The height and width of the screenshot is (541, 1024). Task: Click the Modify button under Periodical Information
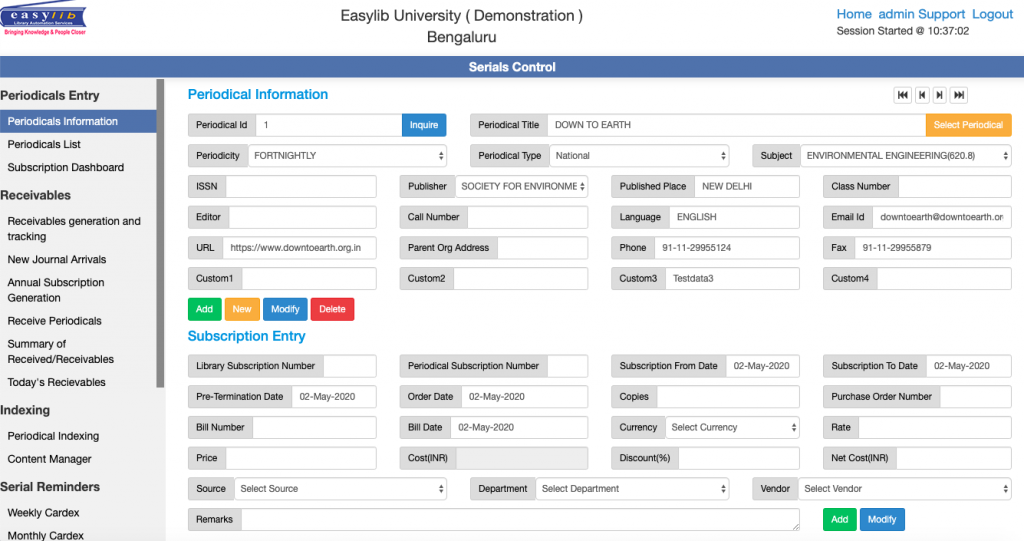tap(285, 309)
